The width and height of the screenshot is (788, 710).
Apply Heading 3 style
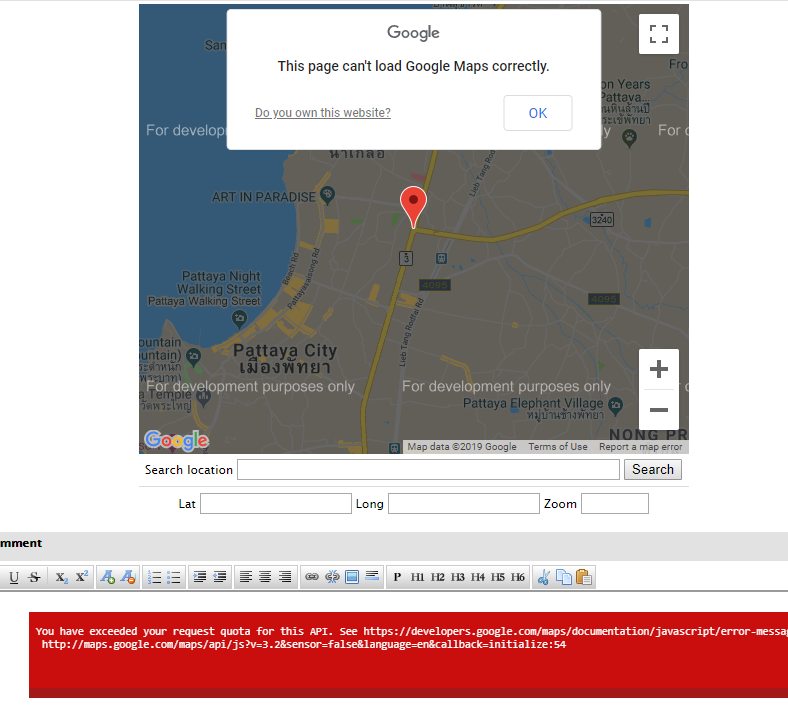[x=457, y=577]
